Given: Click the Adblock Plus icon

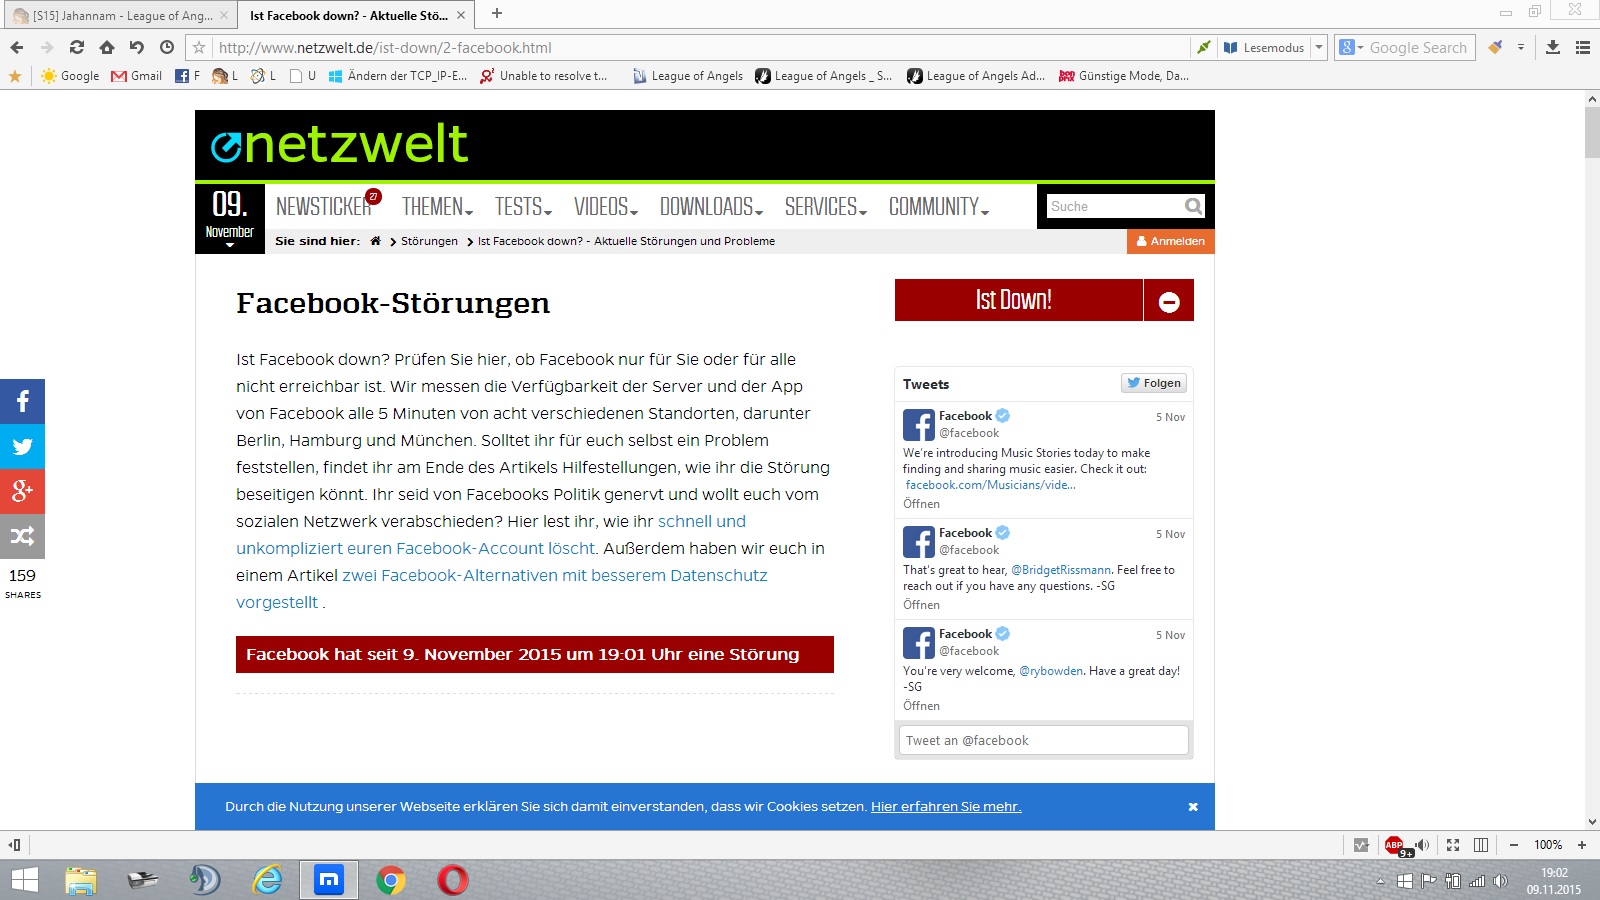Looking at the screenshot, I should coord(1394,845).
